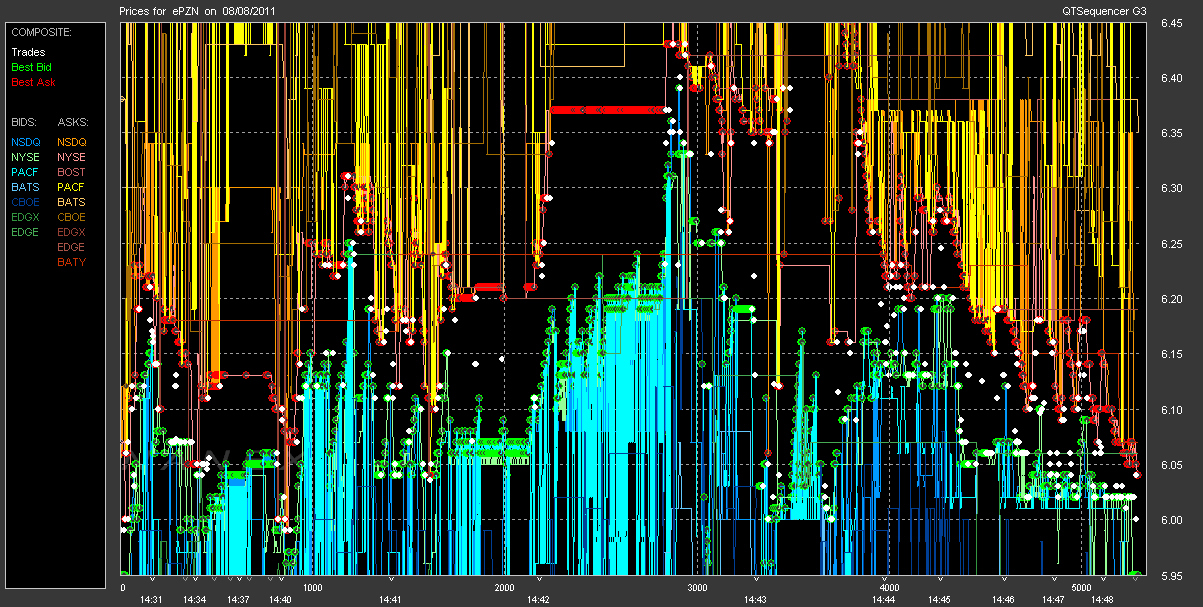Viewport: 1203px width, 607px height.
Task: Pick PACF under the BIDS column
Action: tap(26, 172)
